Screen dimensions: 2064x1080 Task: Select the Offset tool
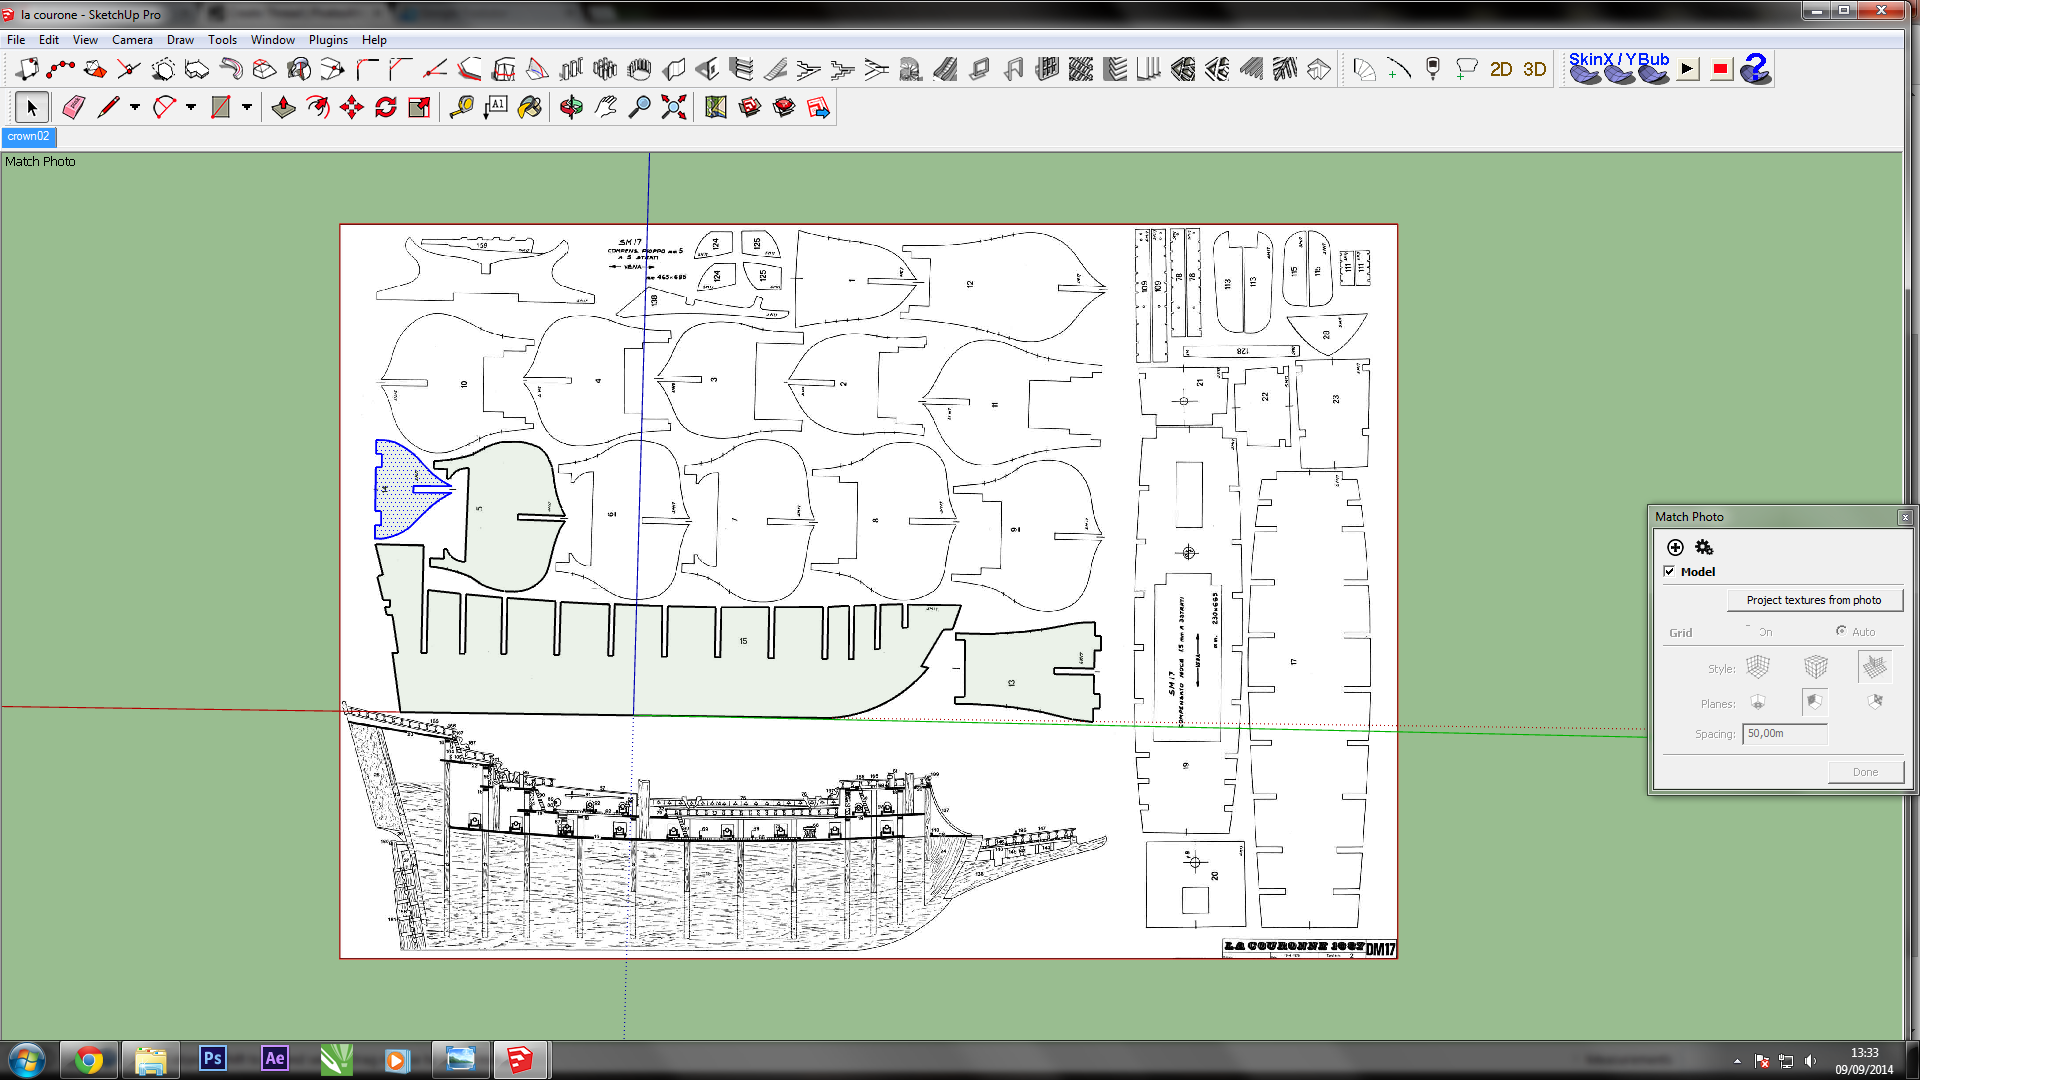318,107
